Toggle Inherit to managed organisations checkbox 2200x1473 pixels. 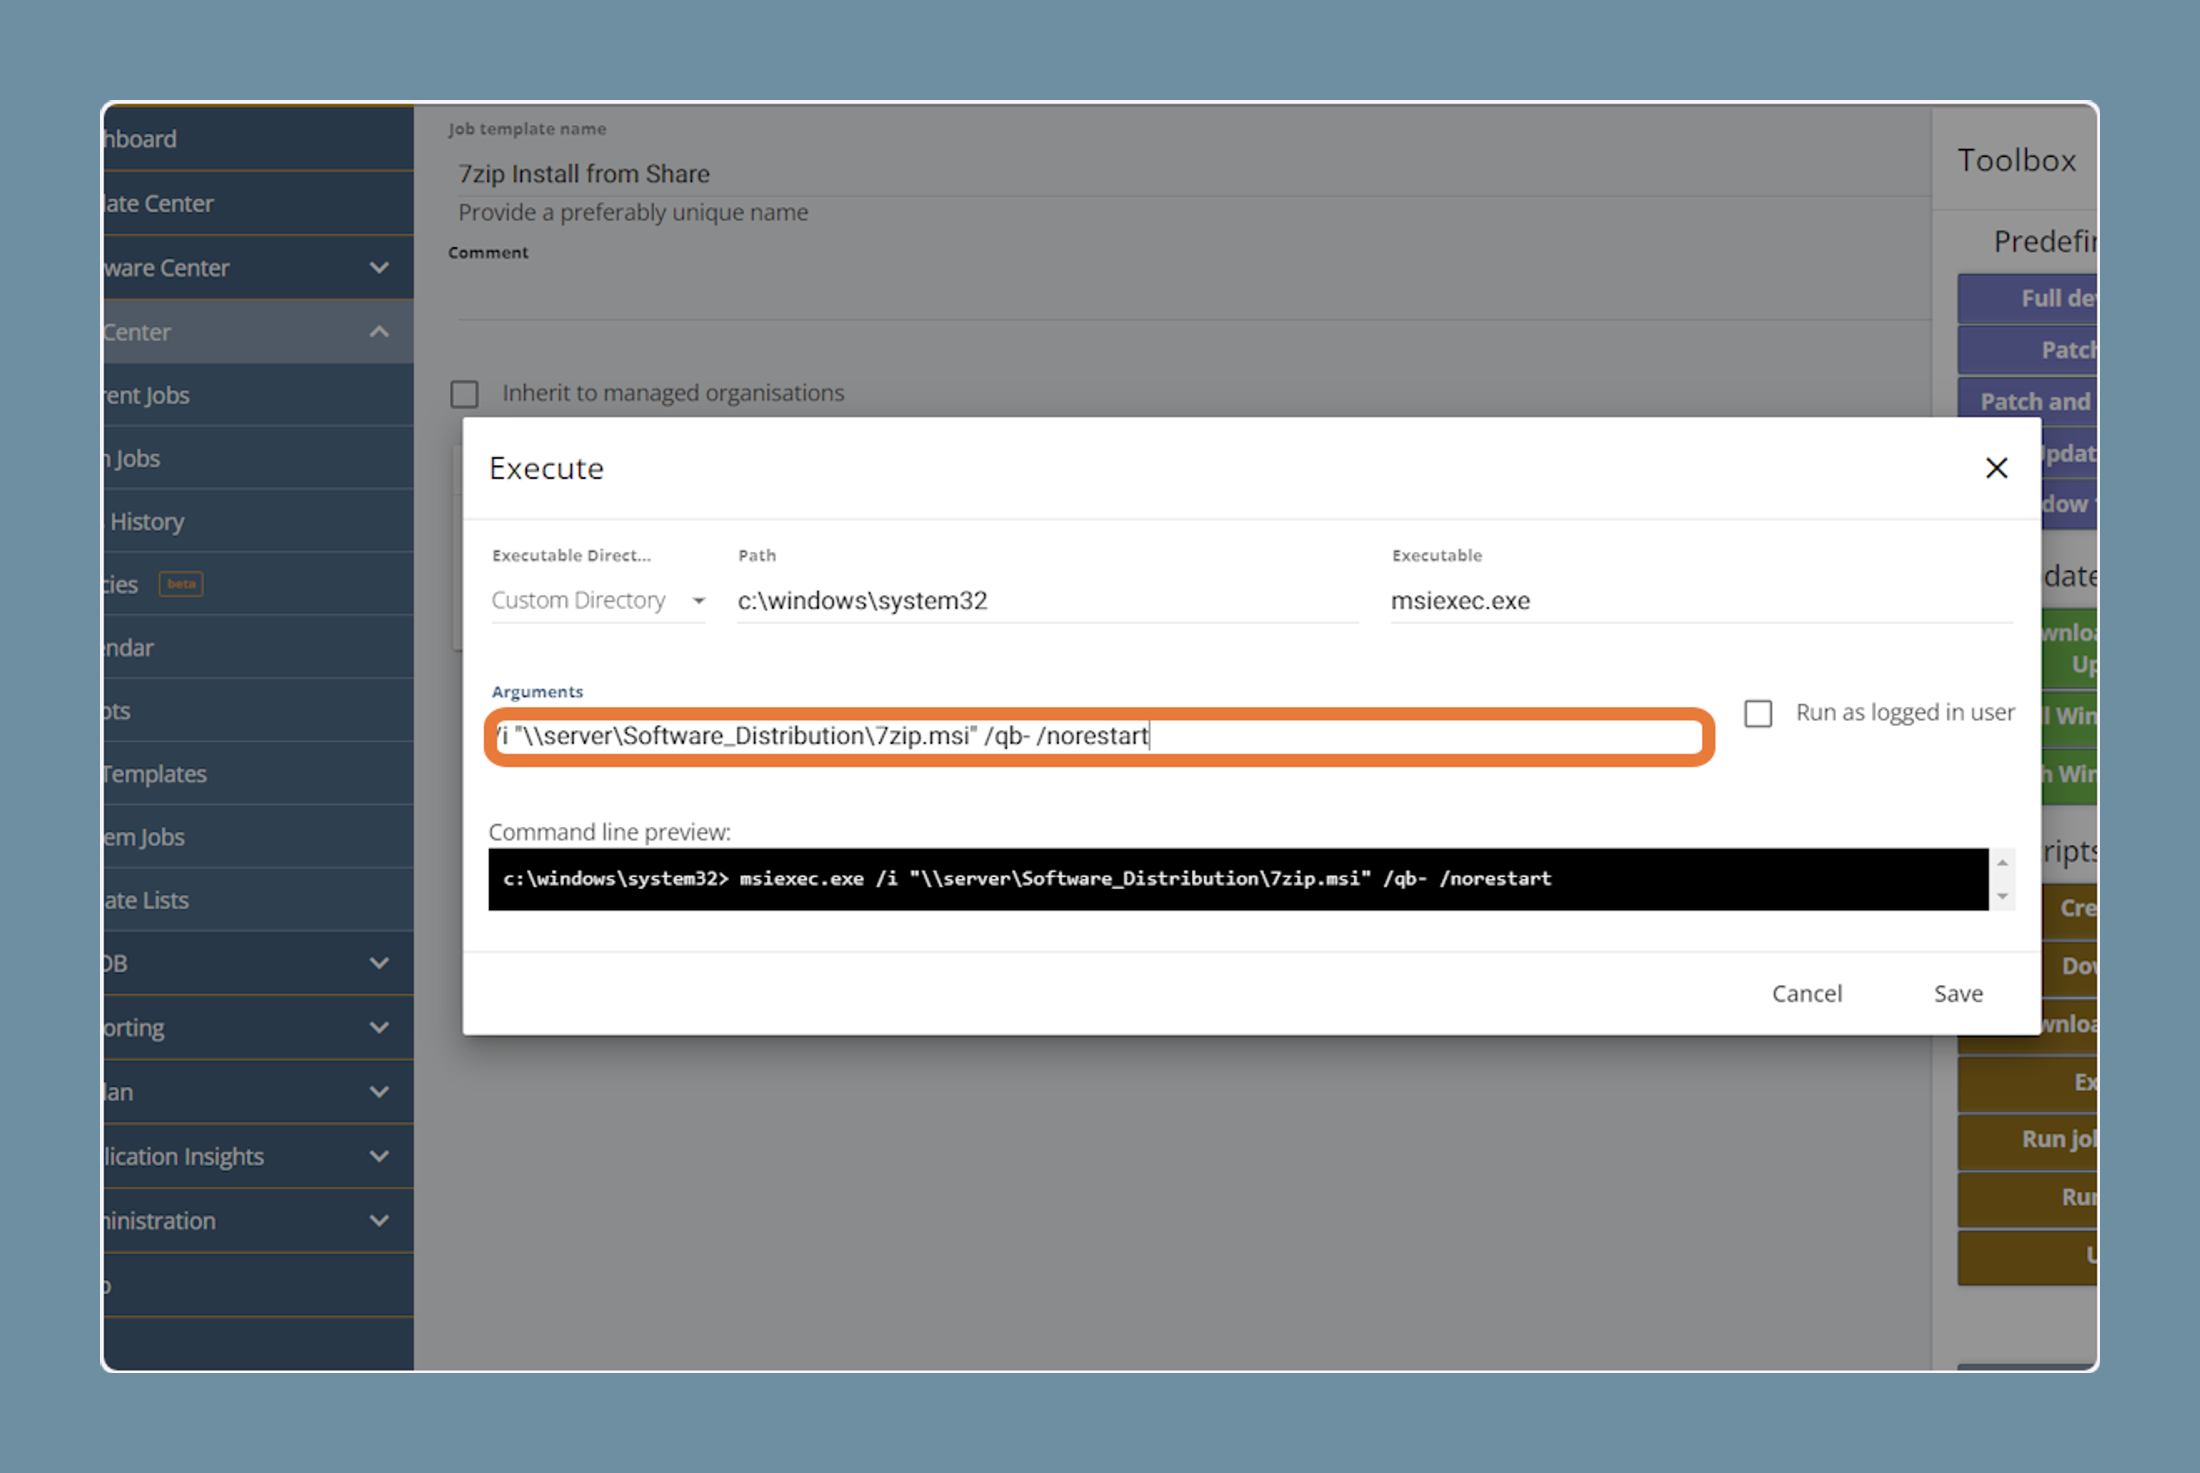pos(464,393)
